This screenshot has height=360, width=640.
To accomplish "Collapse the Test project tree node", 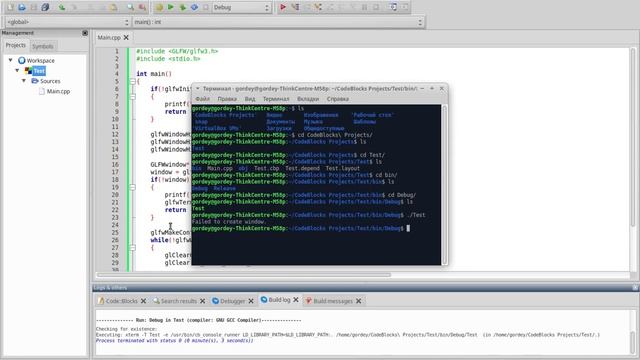I will coord(17,70).
